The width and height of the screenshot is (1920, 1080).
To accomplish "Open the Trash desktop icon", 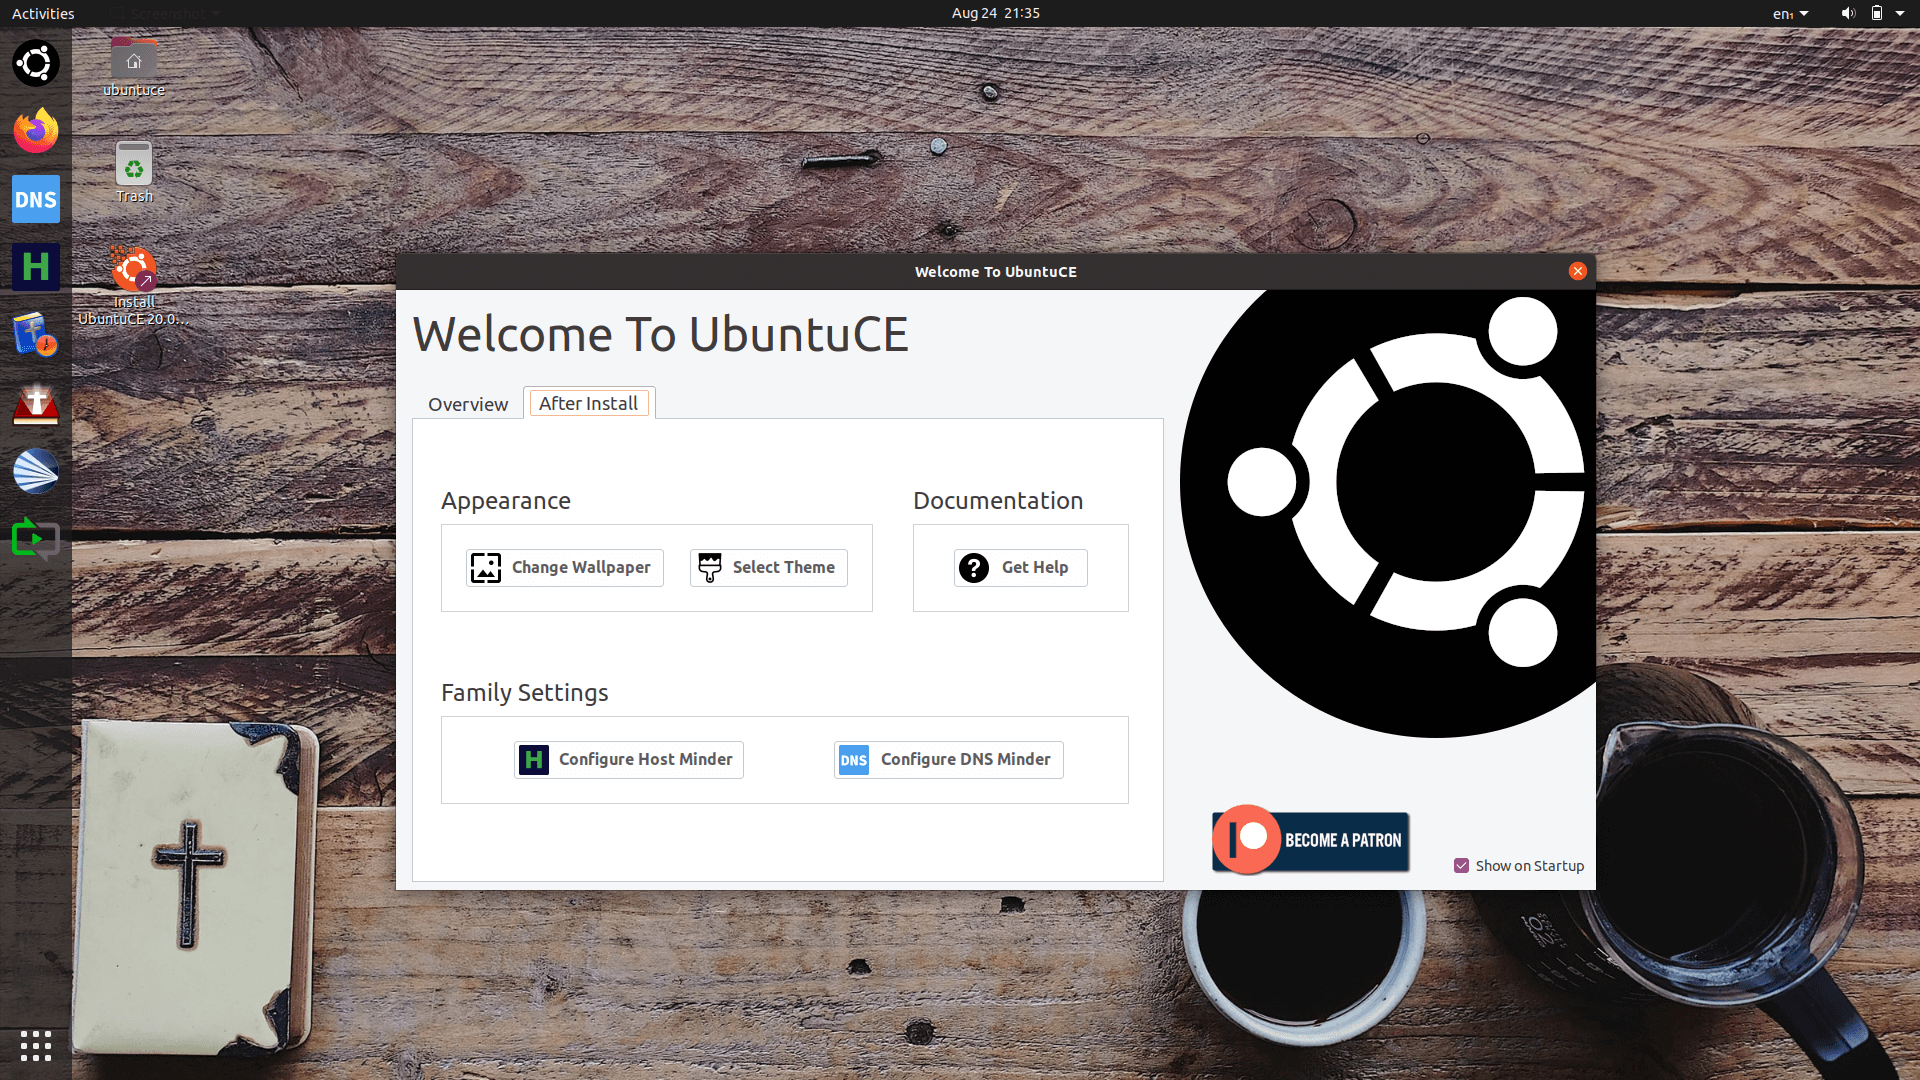I will [x=134, y=173].
